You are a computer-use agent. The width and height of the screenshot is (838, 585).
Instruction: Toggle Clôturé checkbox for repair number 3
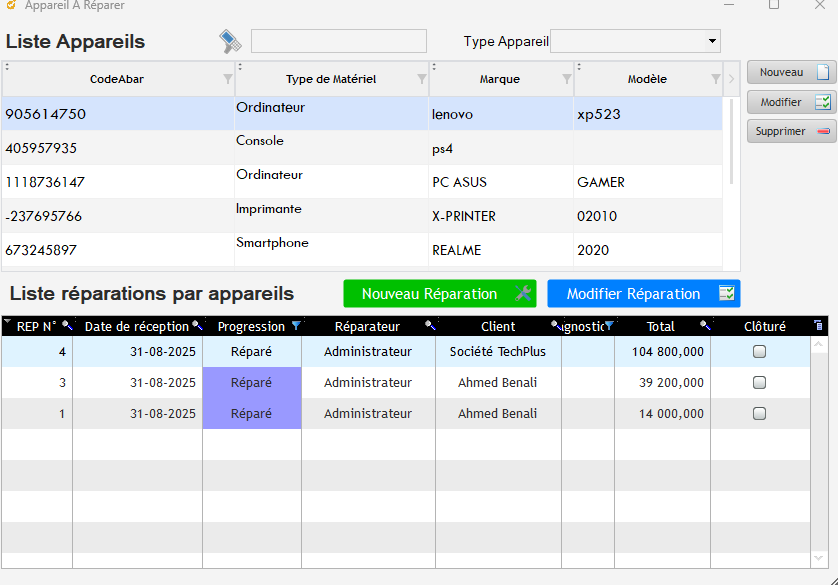(759, 383)
